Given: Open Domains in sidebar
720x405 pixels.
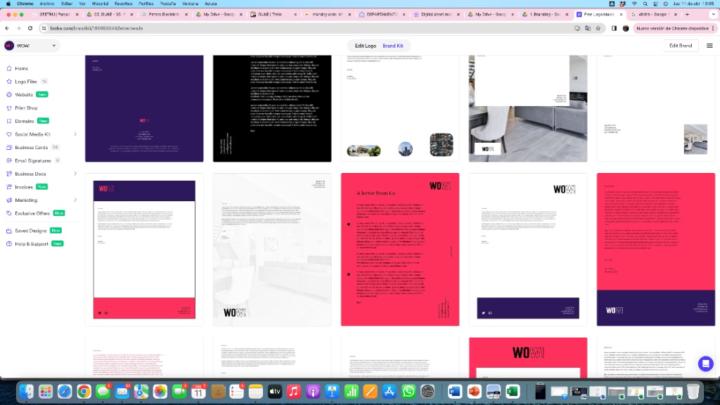Looking at the screenshot, I should click(24, 121).
